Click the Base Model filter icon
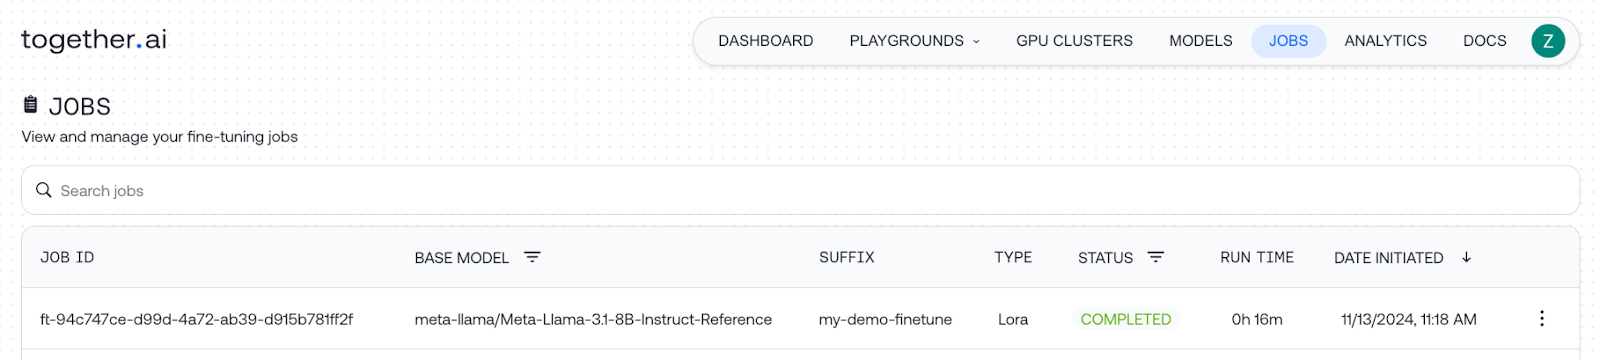This screenshot has height=360, width=1600. tap(532, 257)
